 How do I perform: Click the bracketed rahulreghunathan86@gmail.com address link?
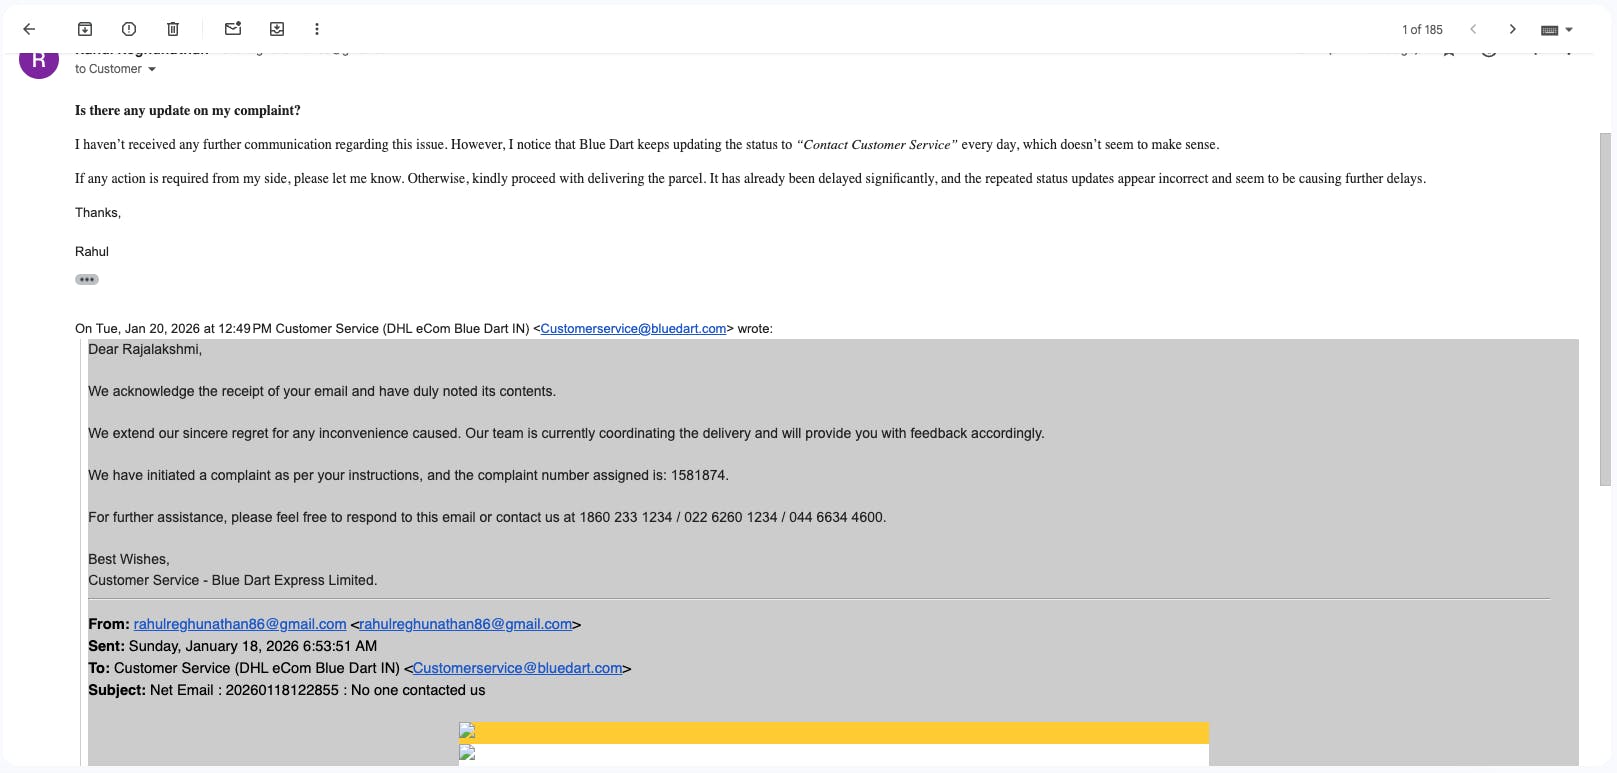[466, 624]
